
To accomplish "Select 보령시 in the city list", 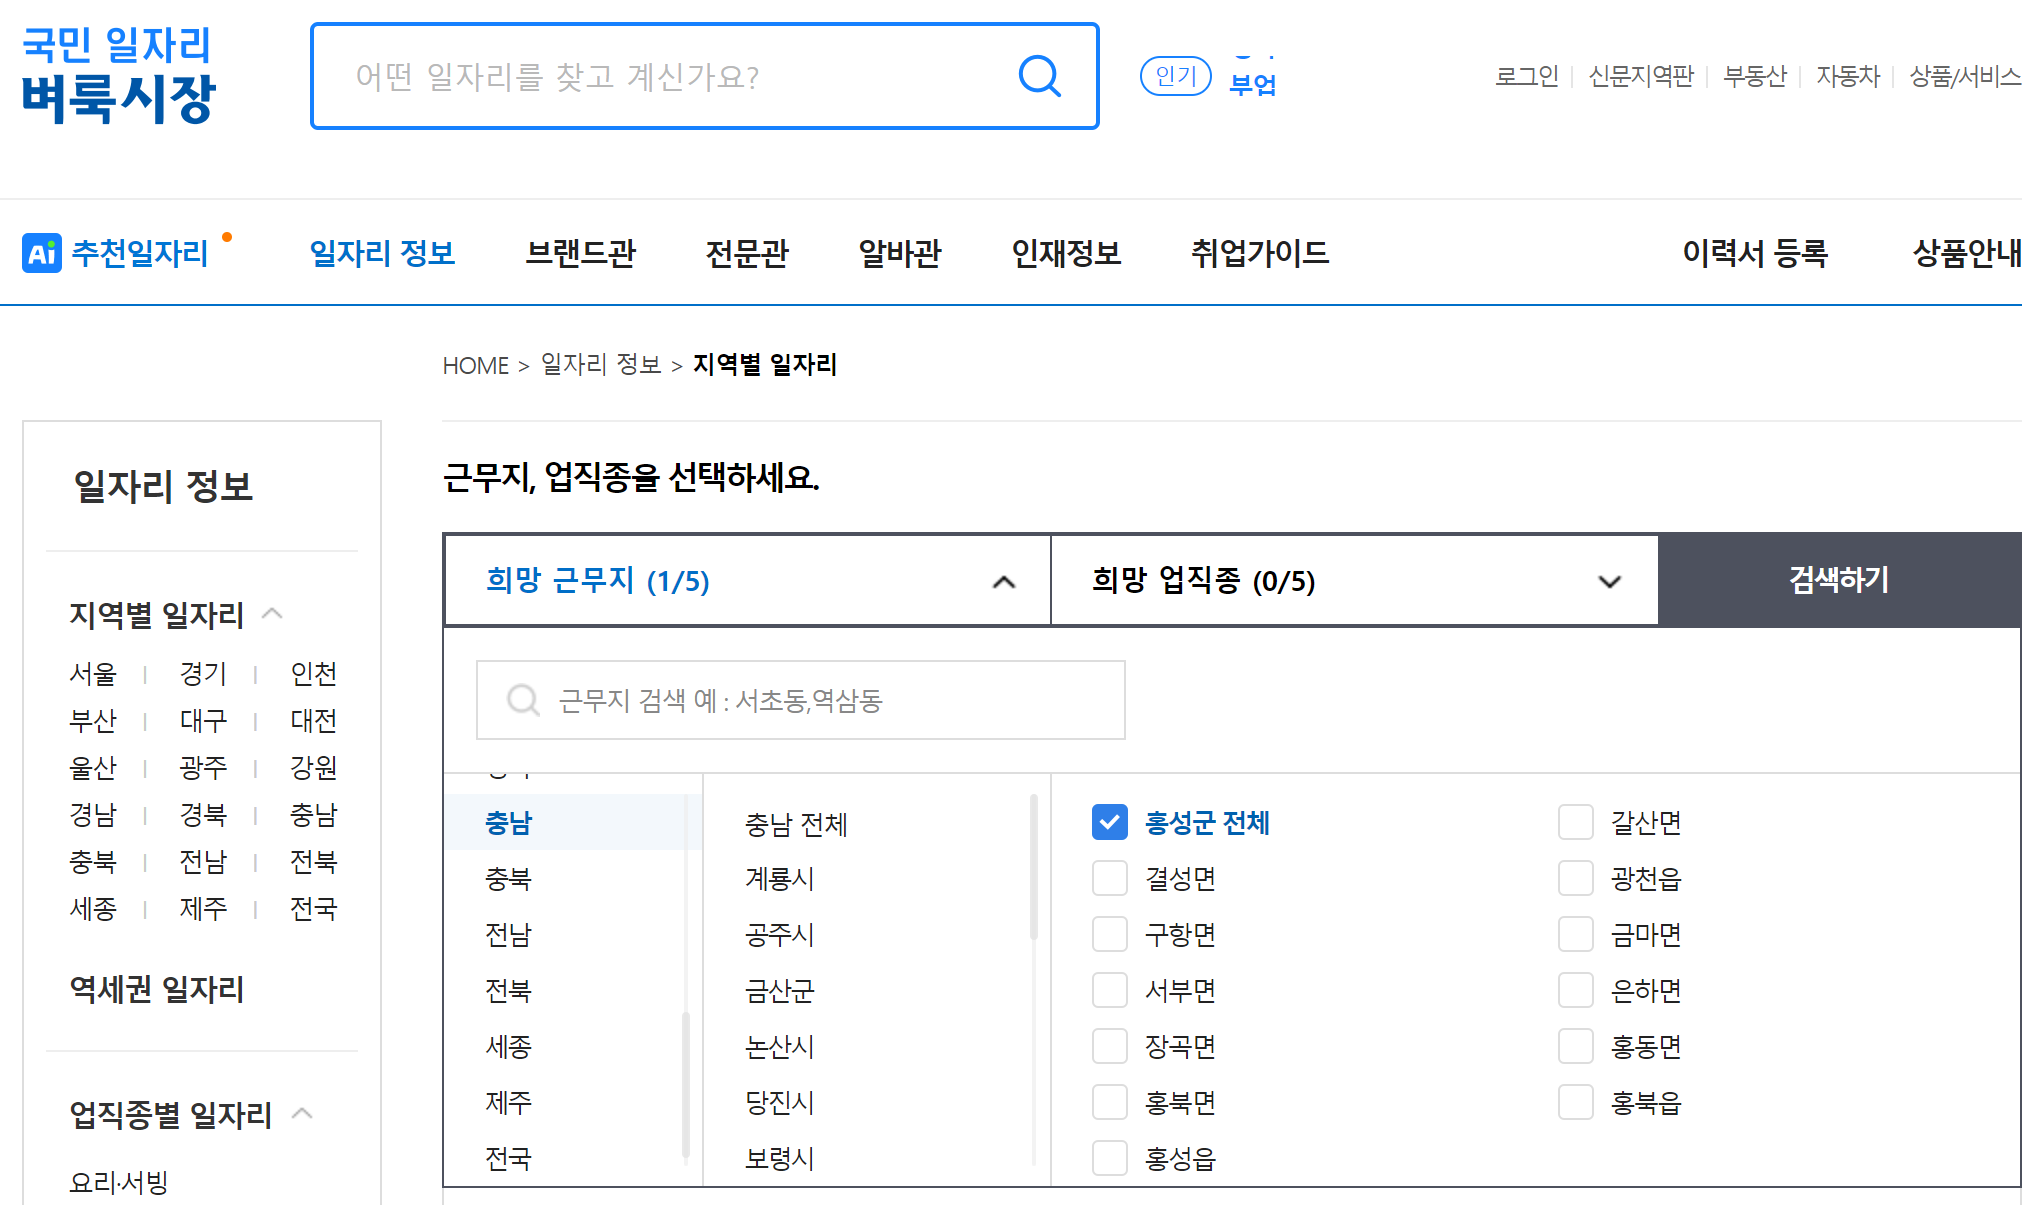I will (779, 1158).
